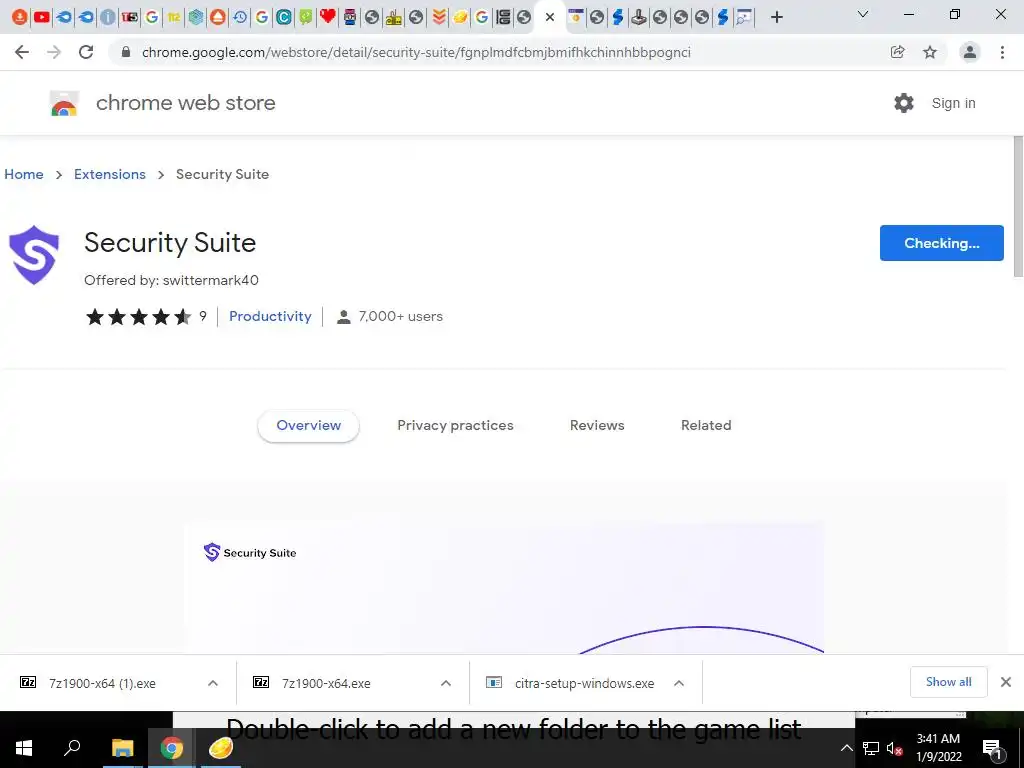This screenshot has height=768, width=1024.
Task: Switch to the Privacy practices tab
Action: click(455, 425)
